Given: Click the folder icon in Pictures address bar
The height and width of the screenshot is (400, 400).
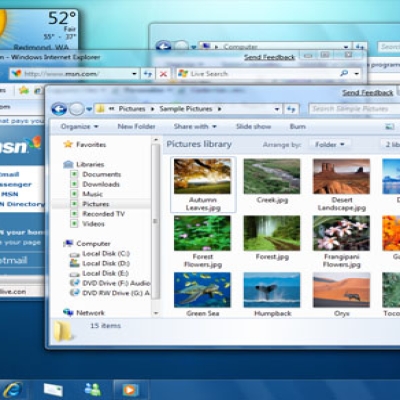Looking at the screenshot, I should tap(100, 109).
